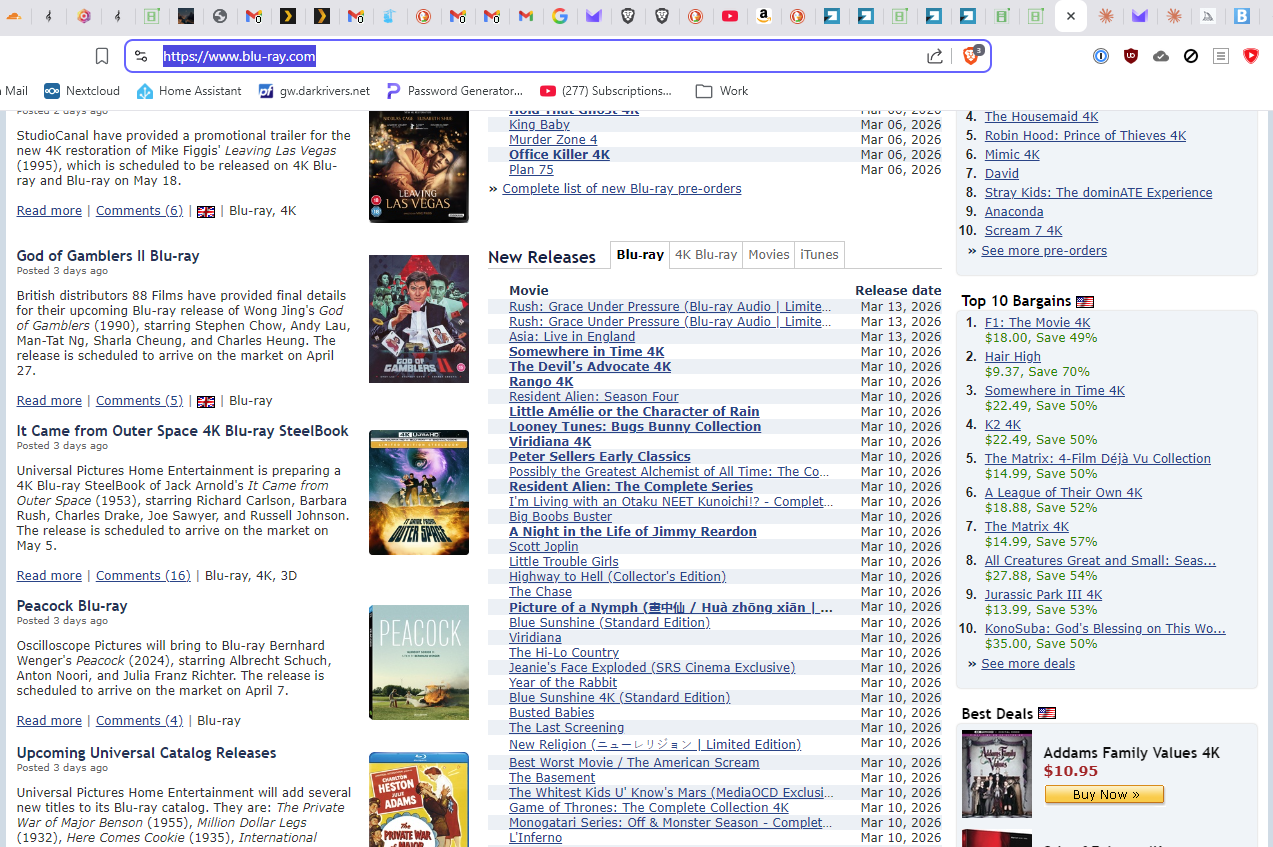1273x847 pixels.
Task: Click the Buy Now button for Addams Family
Action: [1104, 795]
